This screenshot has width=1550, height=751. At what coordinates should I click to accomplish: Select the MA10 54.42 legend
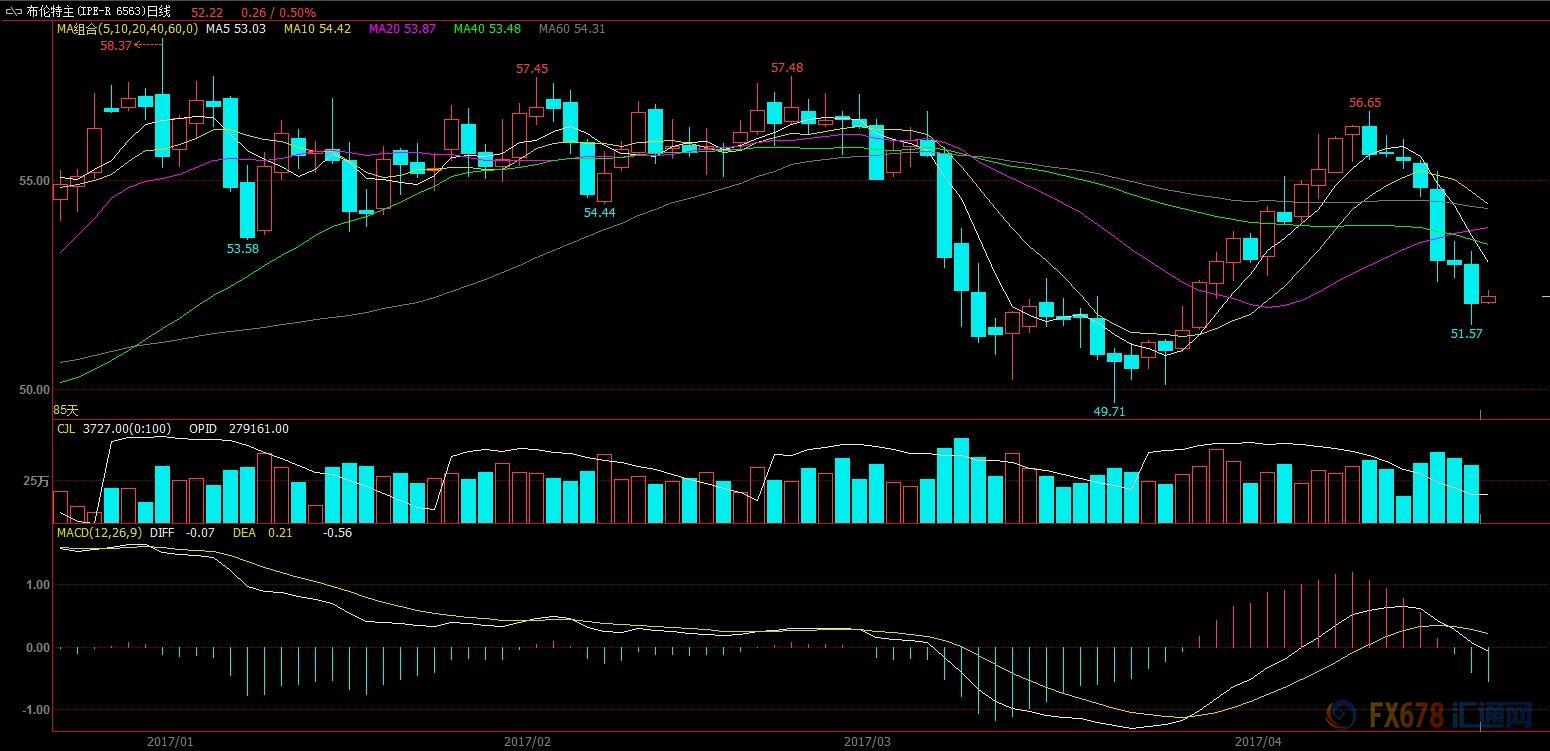coord(317,29)
